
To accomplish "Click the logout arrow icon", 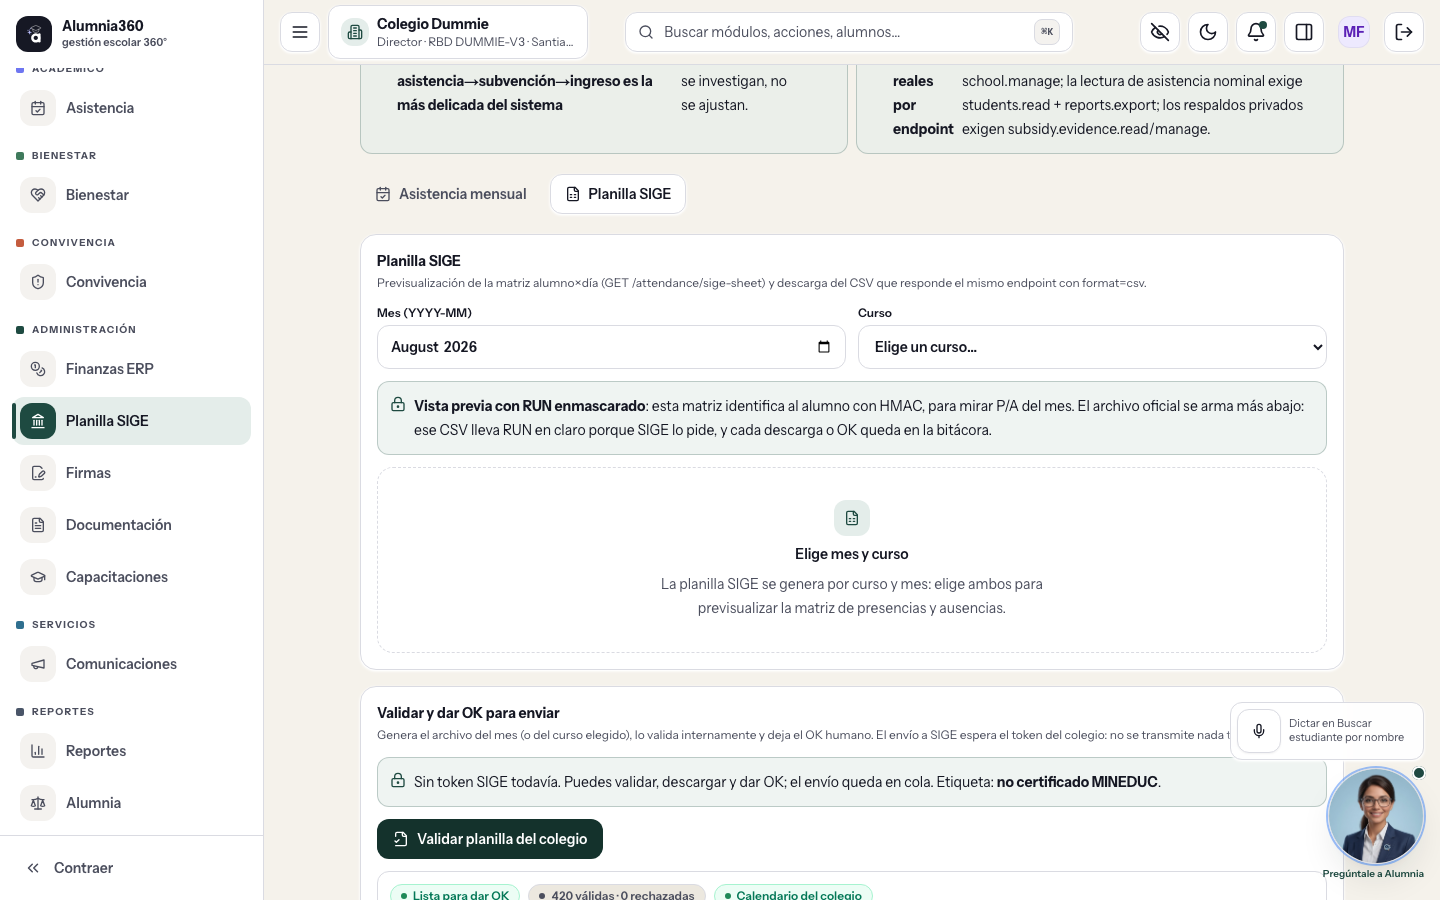I will click(1404, 32).
